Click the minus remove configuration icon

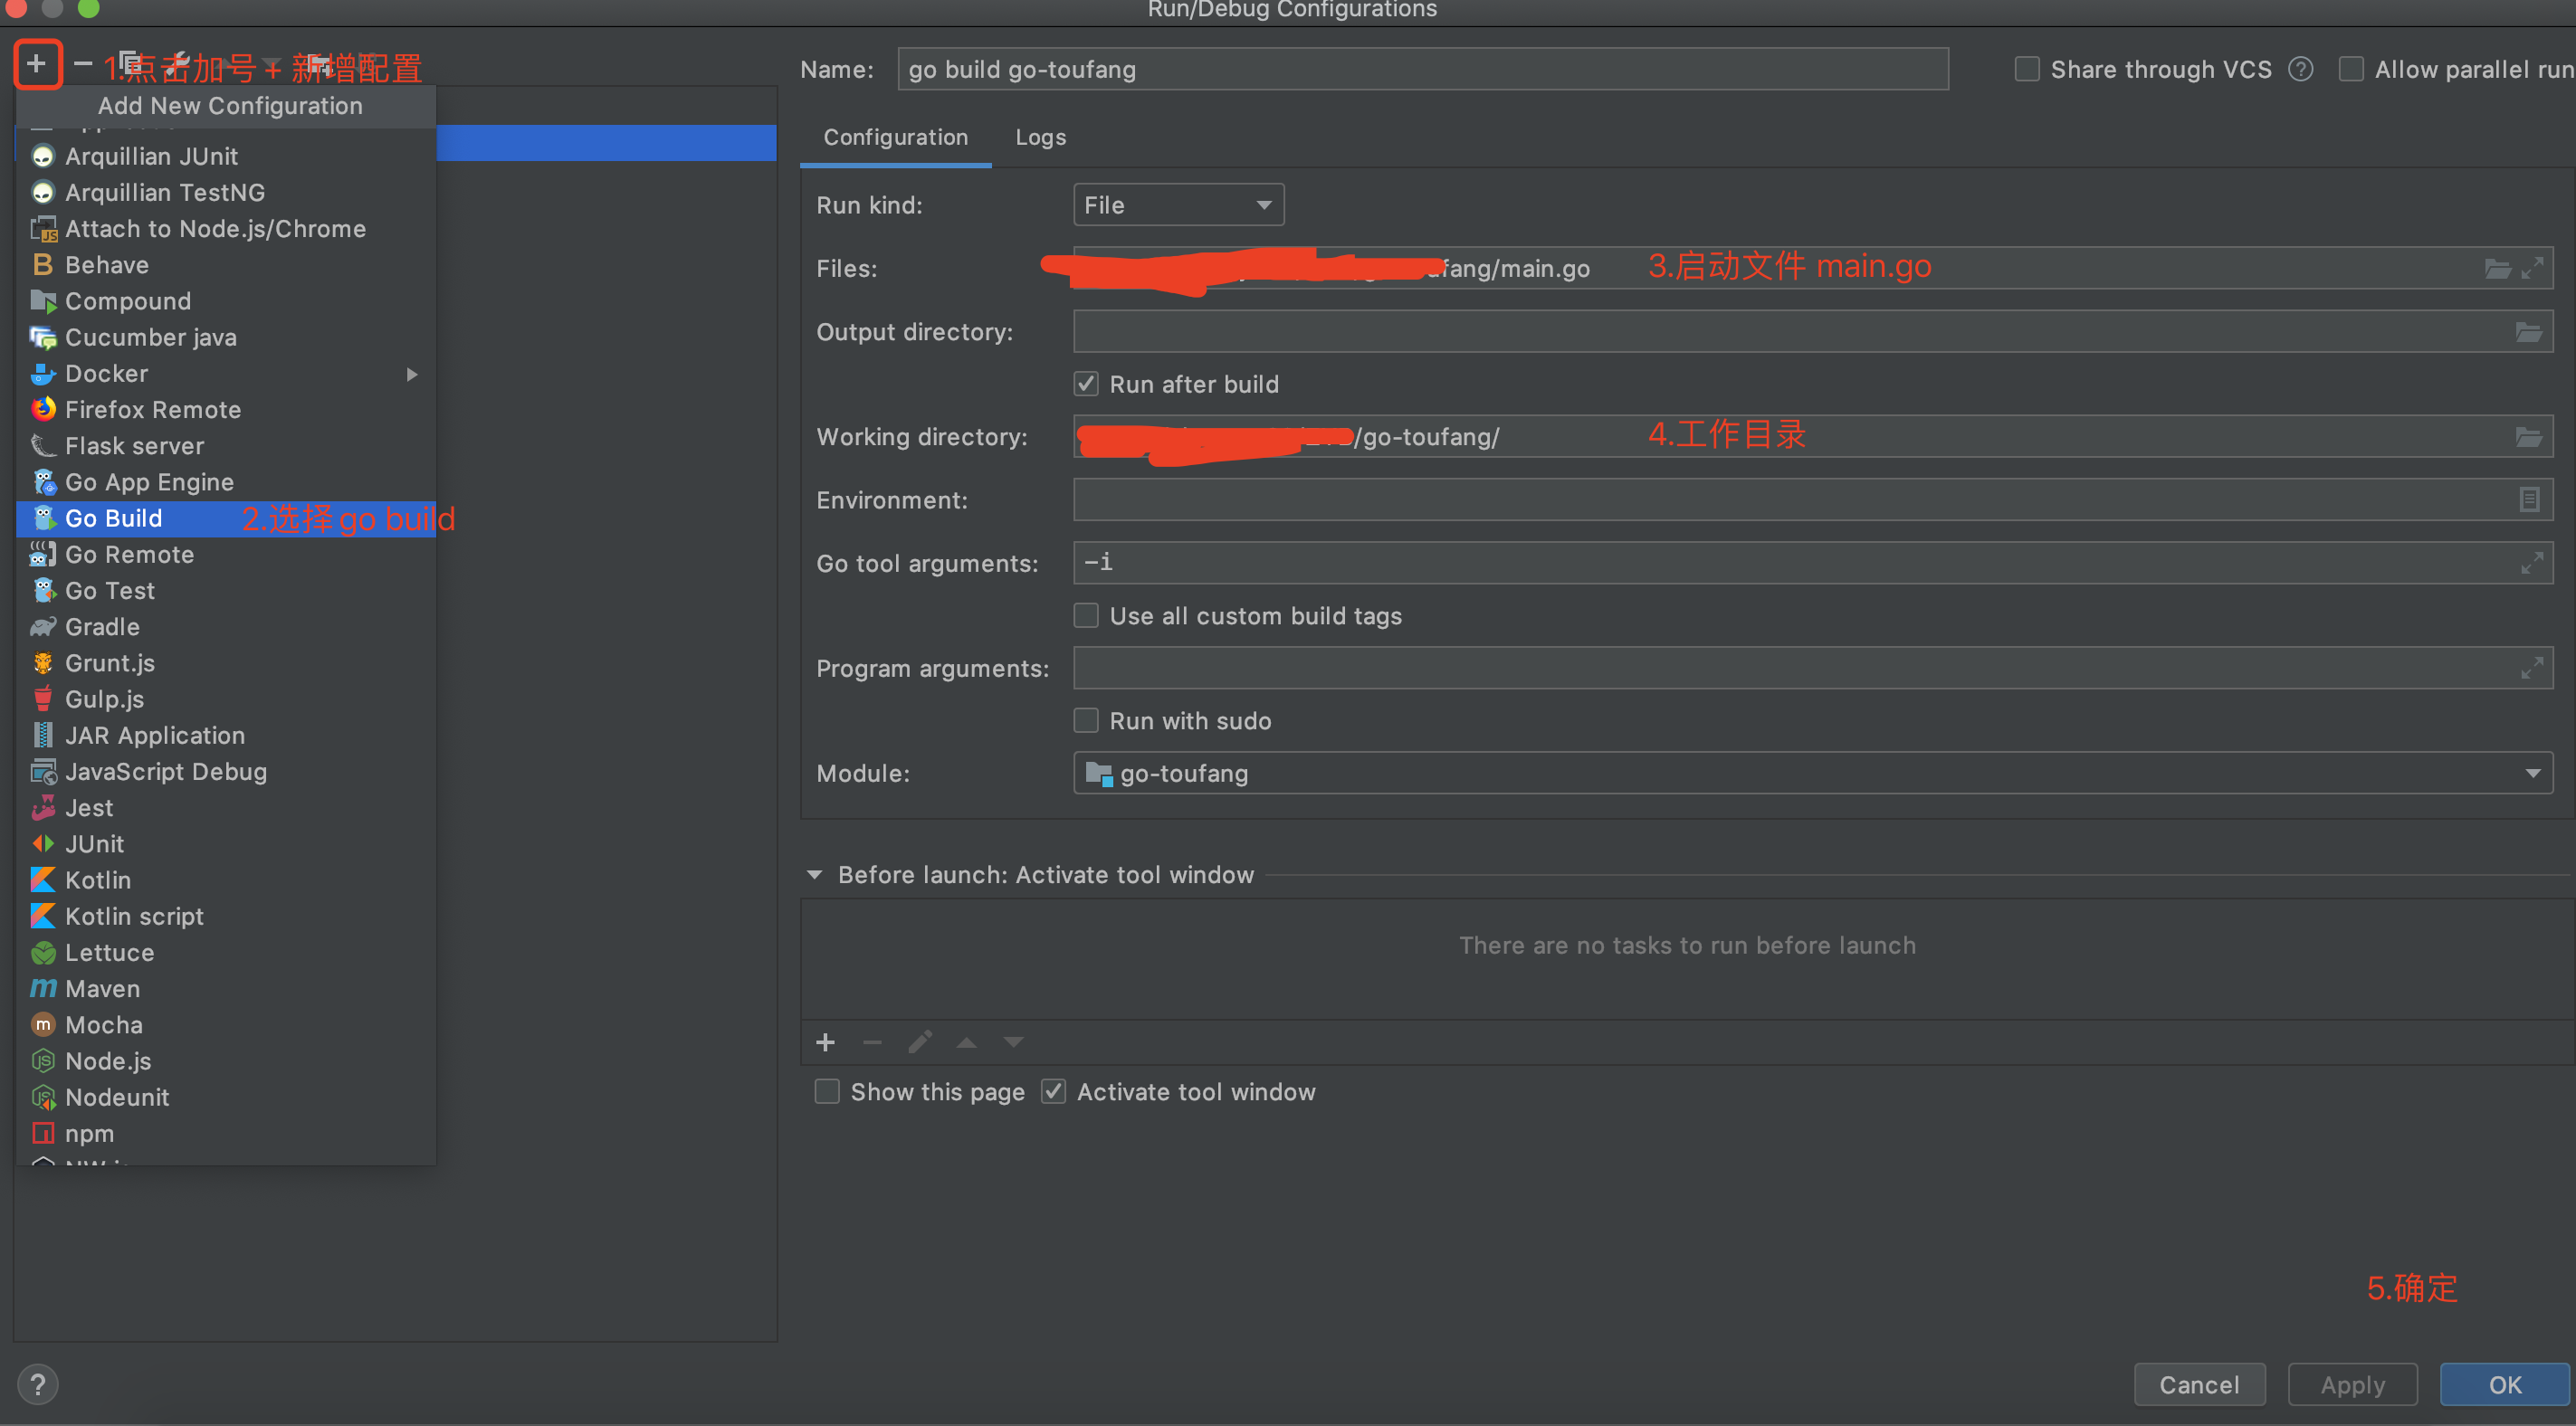click(x=83, y=64)
